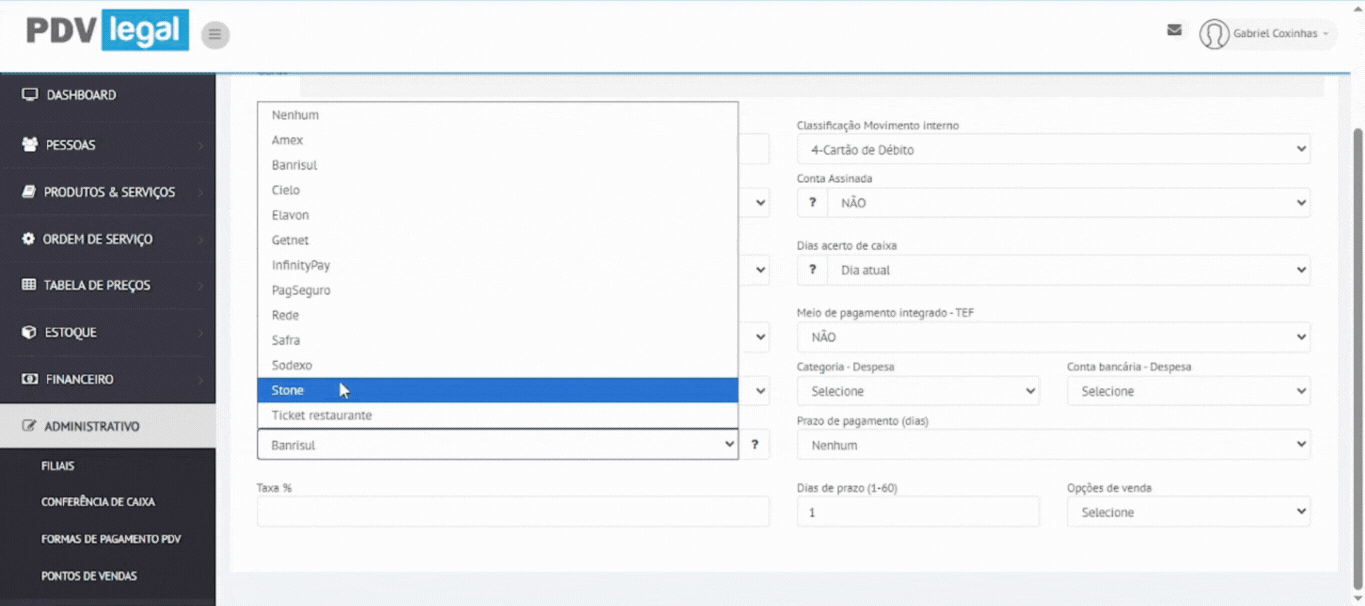
Task: Open Classificação Movimento interno dropdown
Action: pyautogui.click(x=1053, y=150)
